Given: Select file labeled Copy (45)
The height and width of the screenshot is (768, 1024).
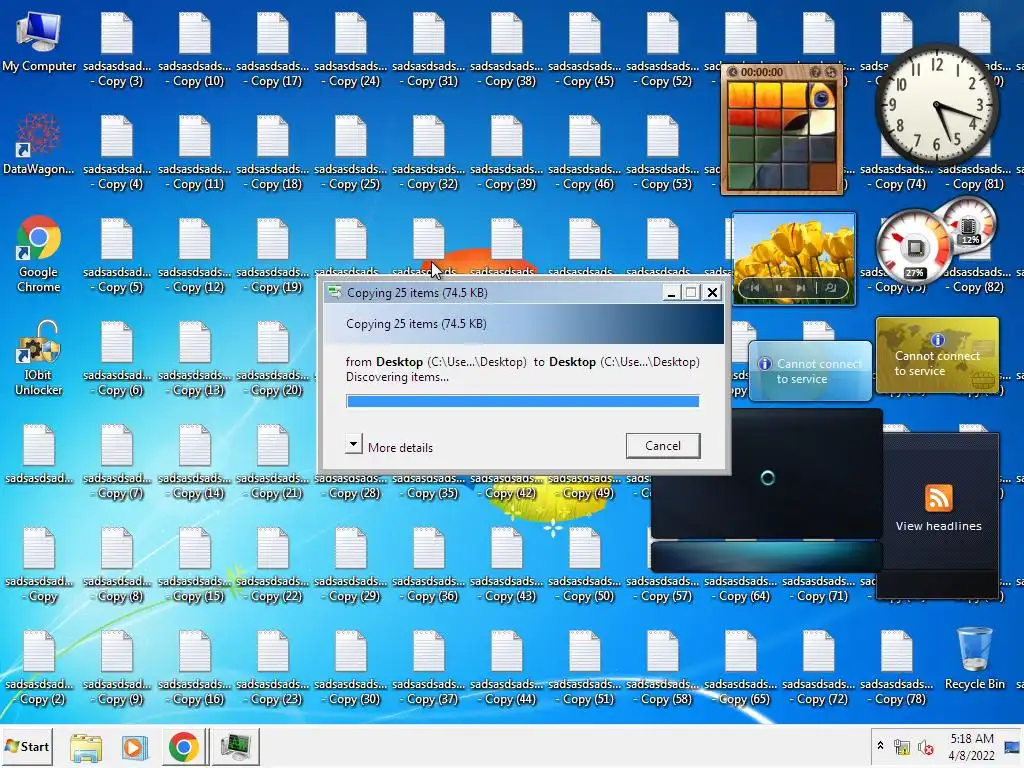Looking at the screenshot, I should point(584,51).
